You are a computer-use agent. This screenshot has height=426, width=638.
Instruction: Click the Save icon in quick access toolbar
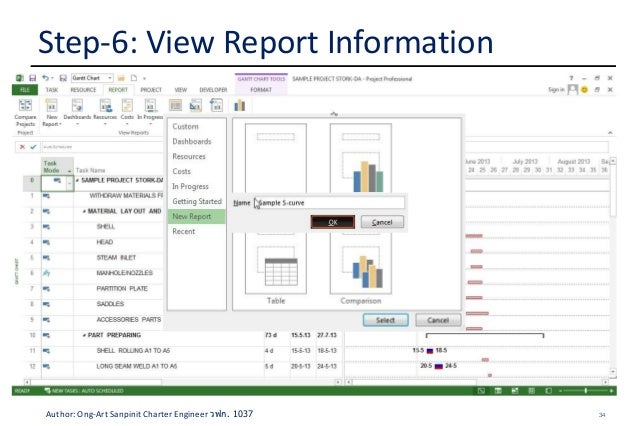pyautogui.click(x=33, y=78)
